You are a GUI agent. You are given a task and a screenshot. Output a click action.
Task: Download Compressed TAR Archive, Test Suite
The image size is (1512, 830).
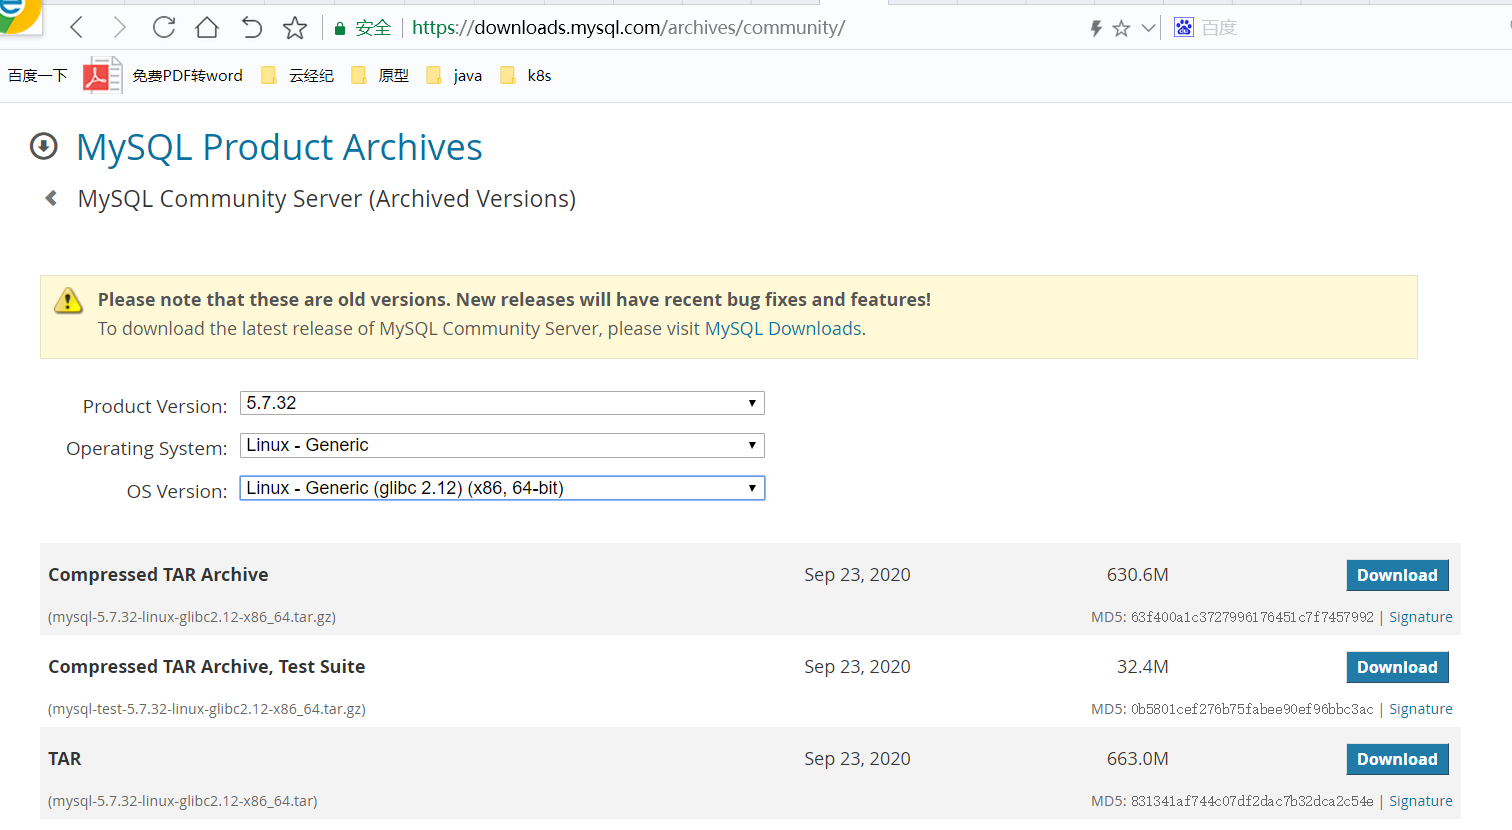coord(1397,667)
